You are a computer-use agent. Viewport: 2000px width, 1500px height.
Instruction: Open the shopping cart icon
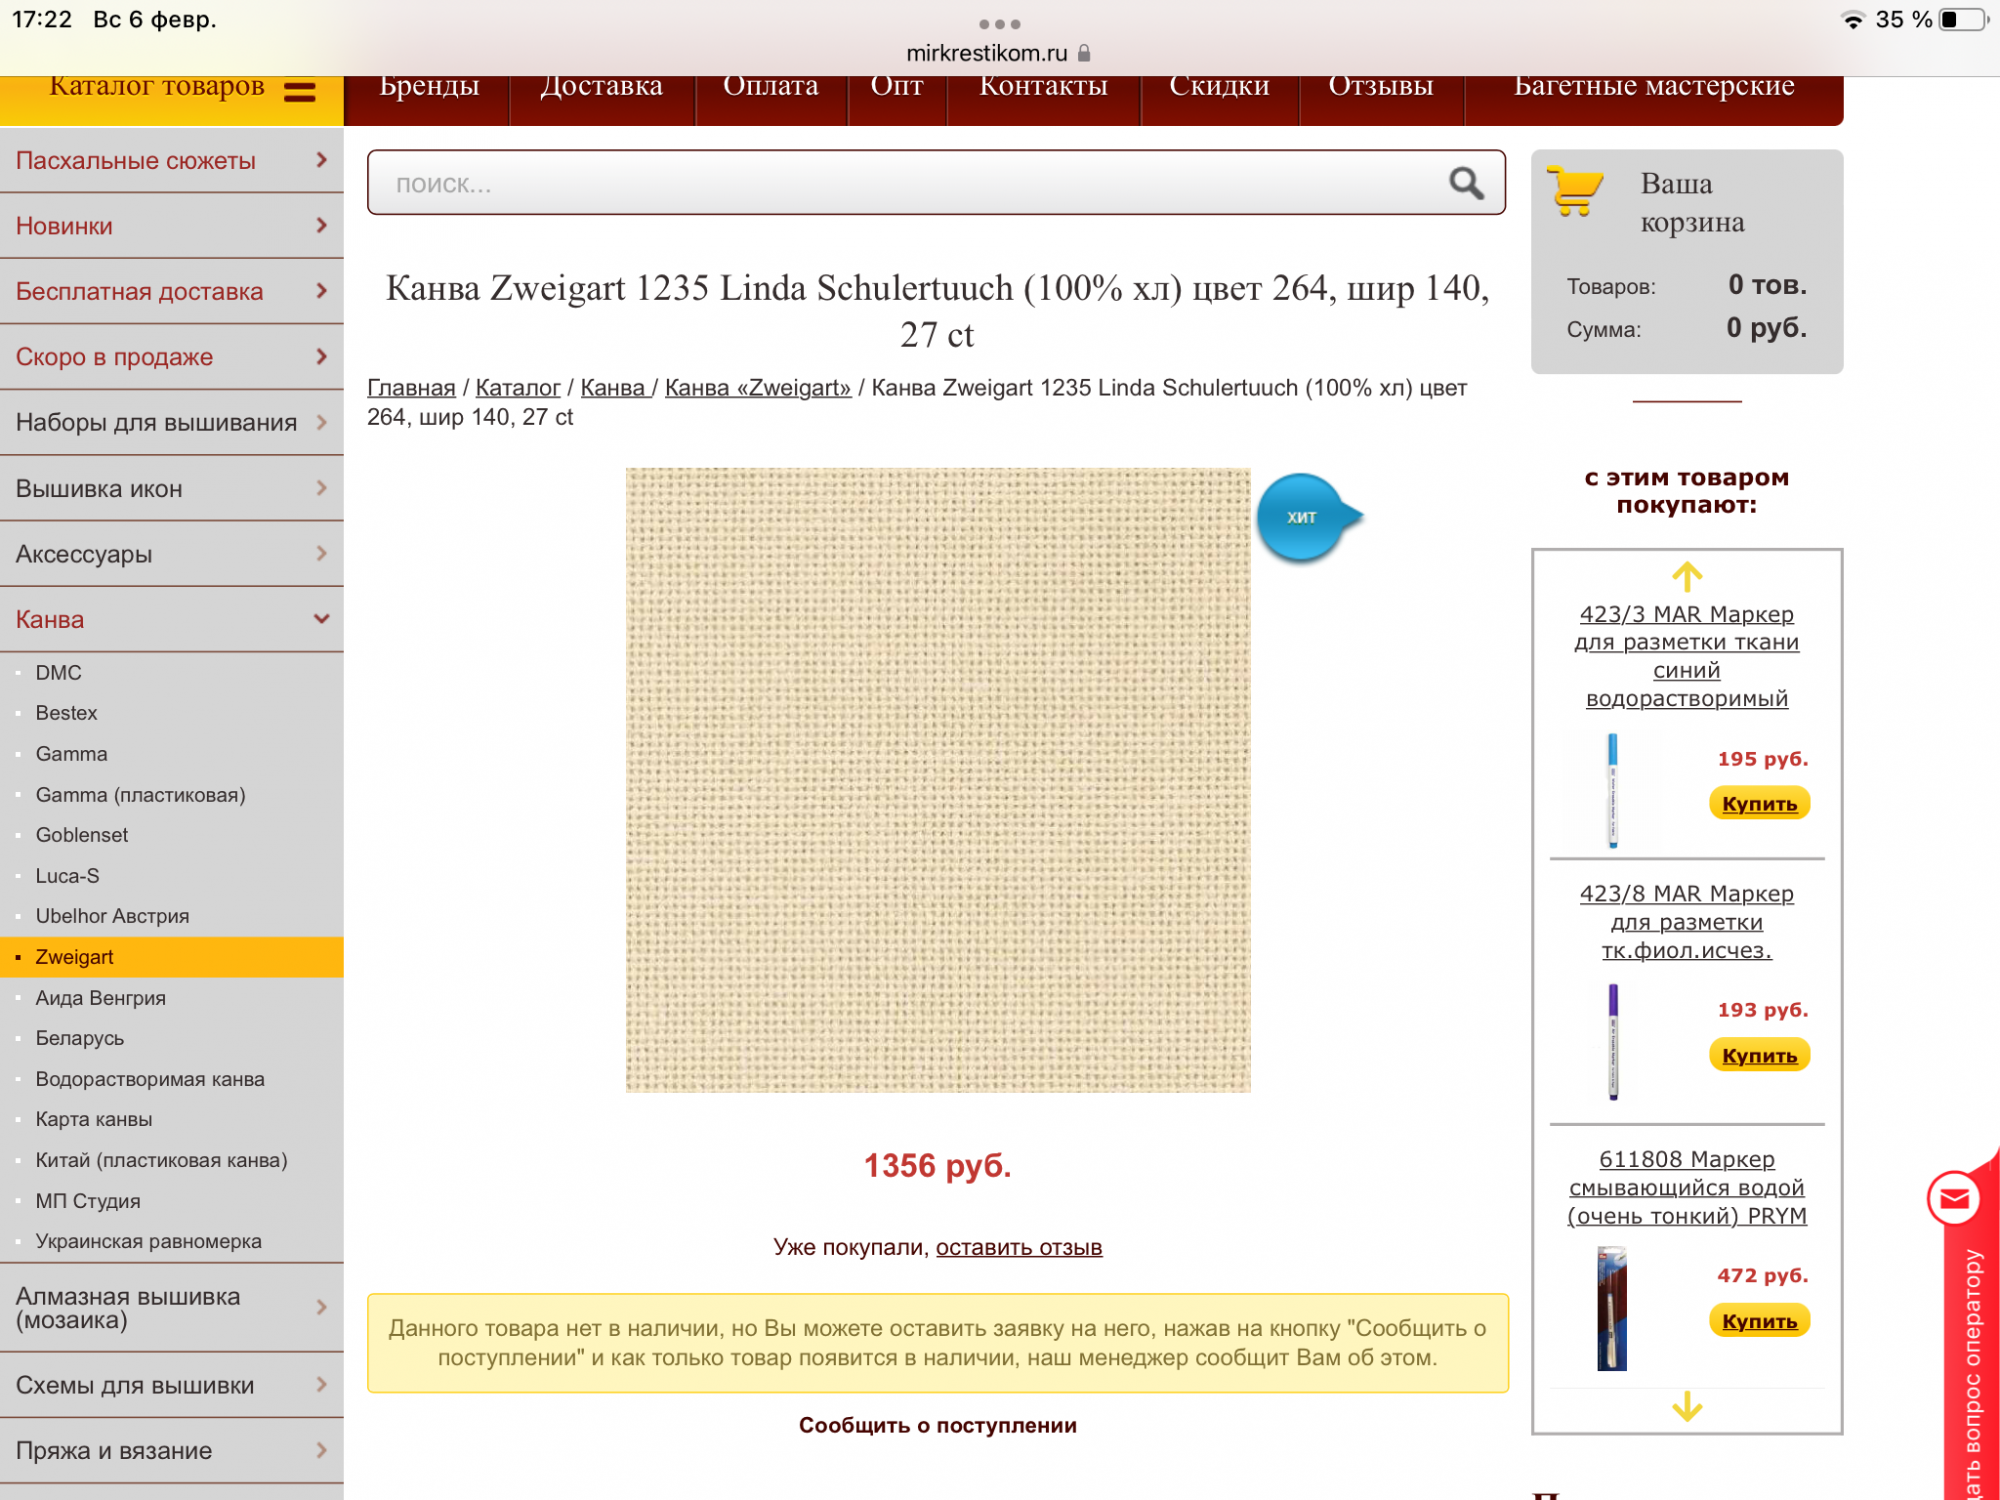(x=1574, y=191)
